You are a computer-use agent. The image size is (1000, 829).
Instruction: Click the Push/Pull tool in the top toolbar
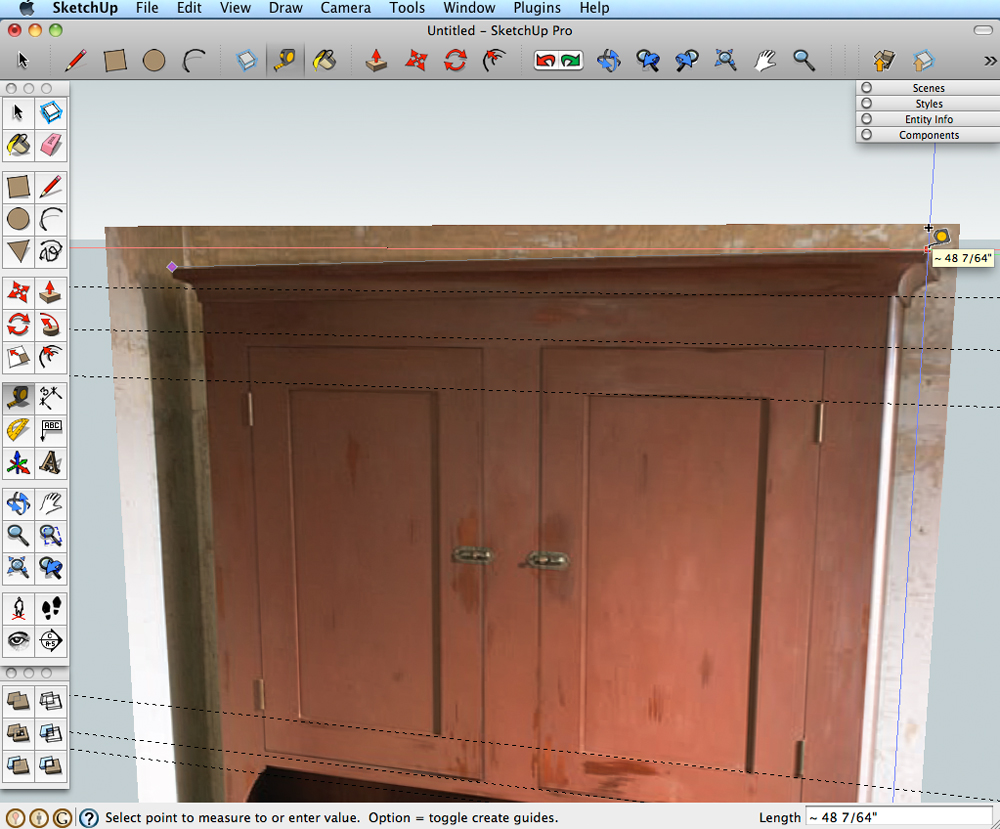[376, 61]
